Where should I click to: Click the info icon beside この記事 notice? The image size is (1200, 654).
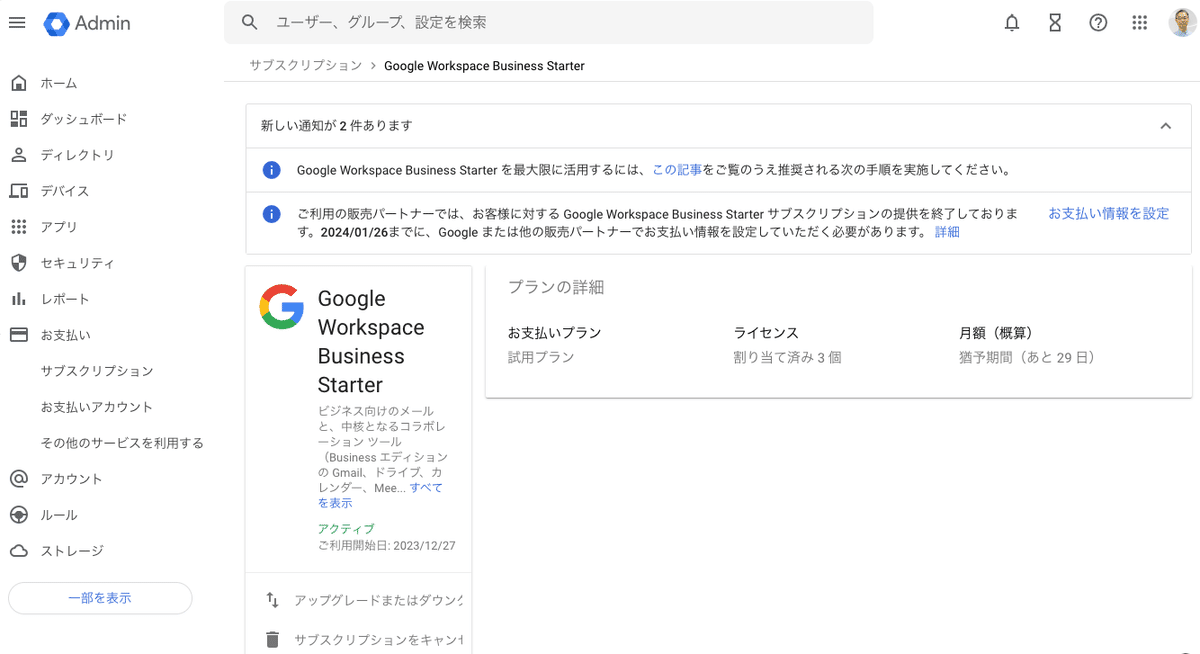[x=271, y=170]
